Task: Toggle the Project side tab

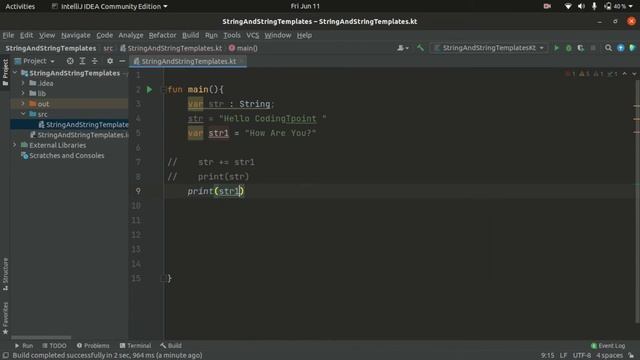Action: point(5,72)
